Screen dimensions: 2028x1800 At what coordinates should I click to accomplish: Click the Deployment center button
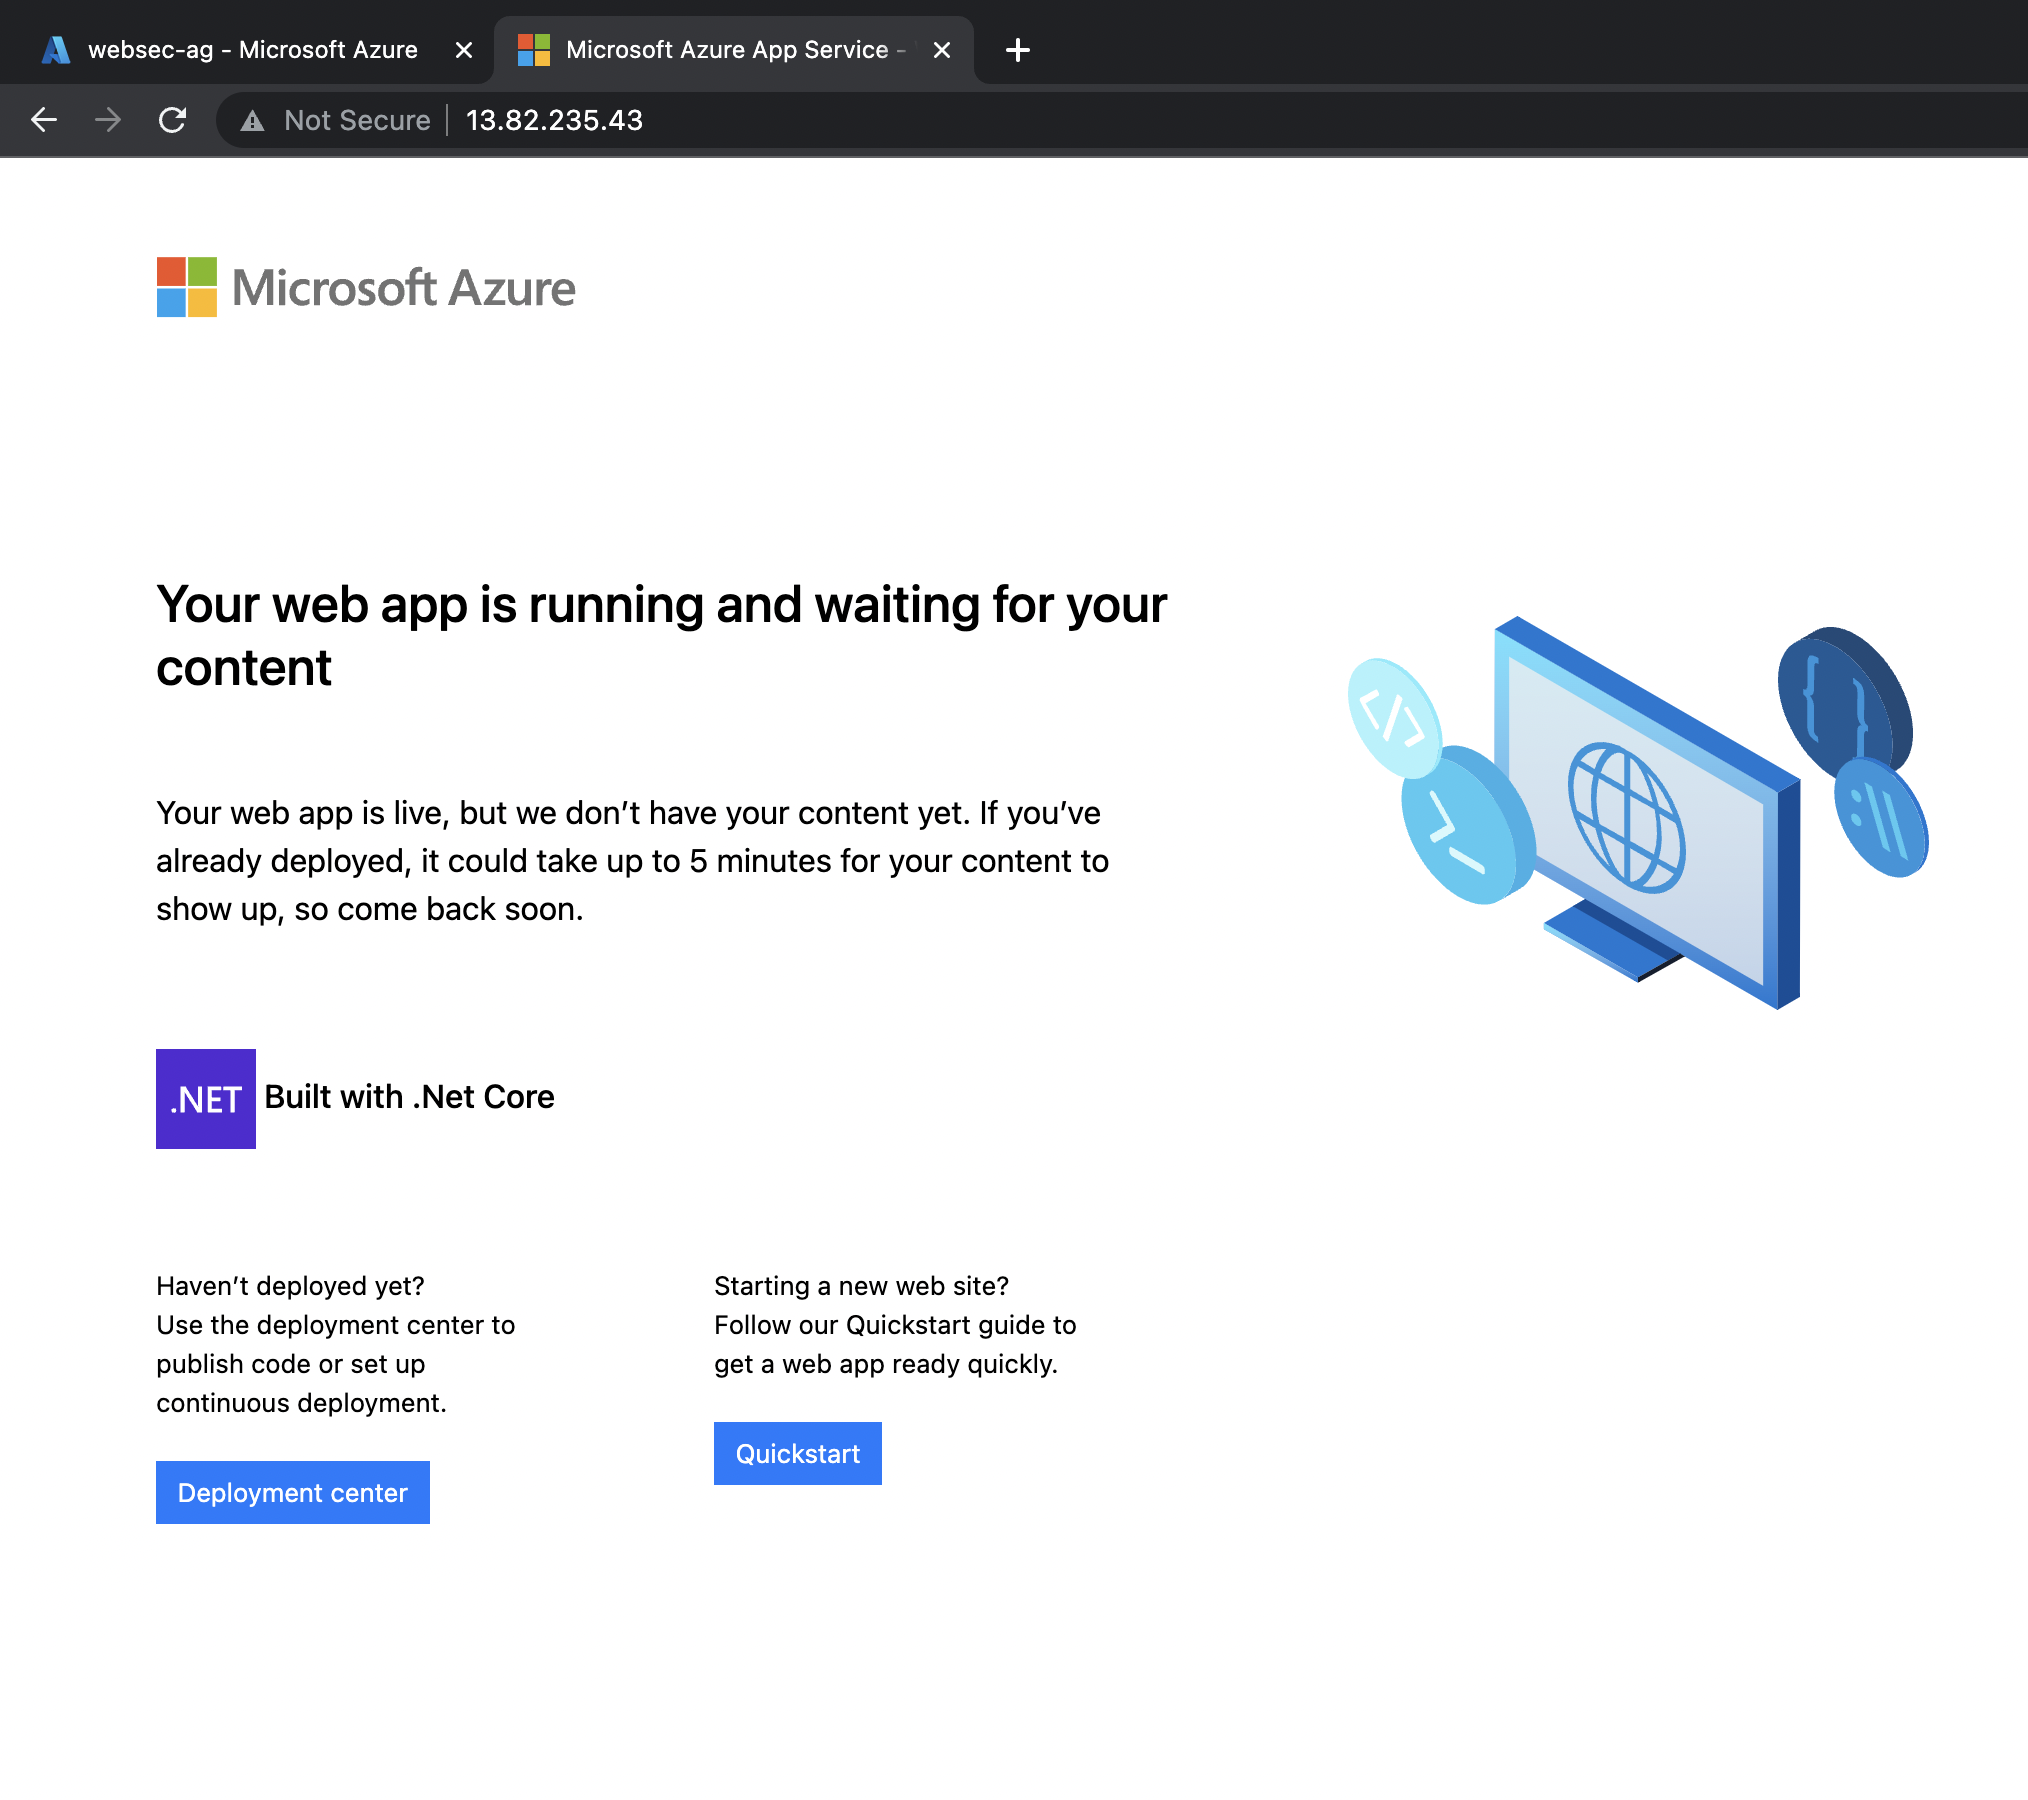pyautogui.click(x=293, y=1492)
